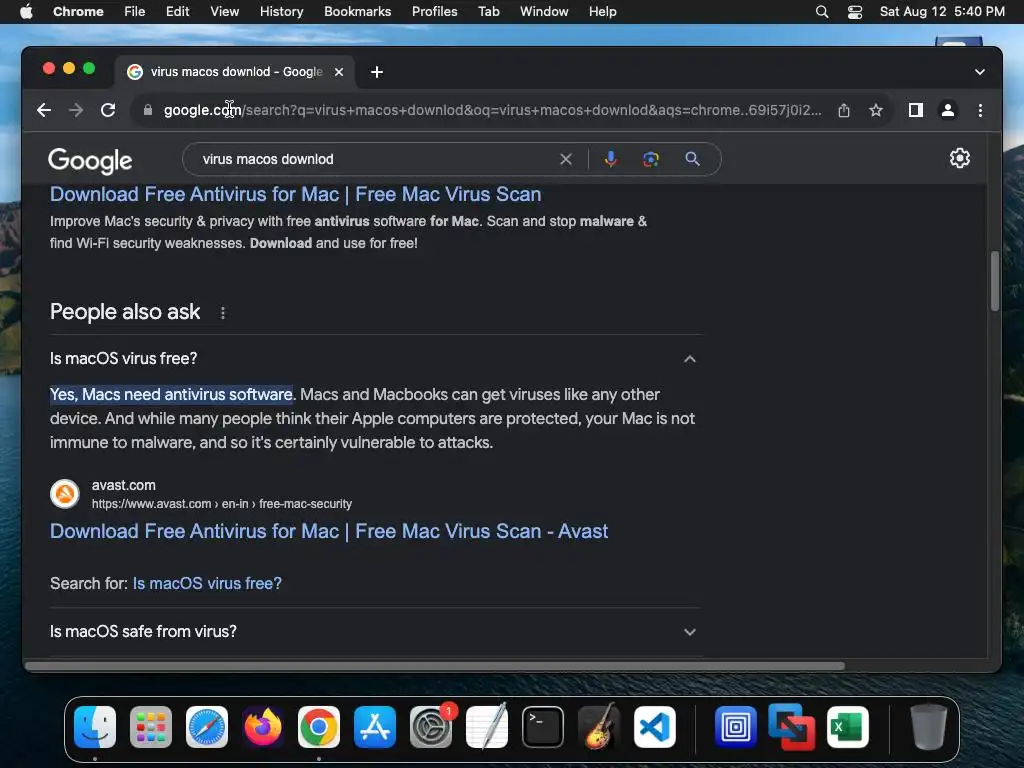View site information lock icon
The width and height of the screenshot is (1024, 768).
148,110
